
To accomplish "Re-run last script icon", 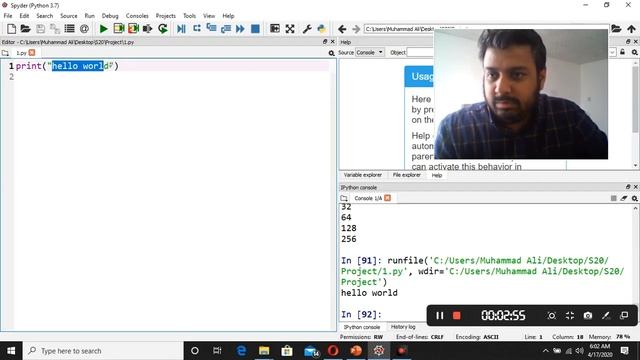I will (162, 29).
